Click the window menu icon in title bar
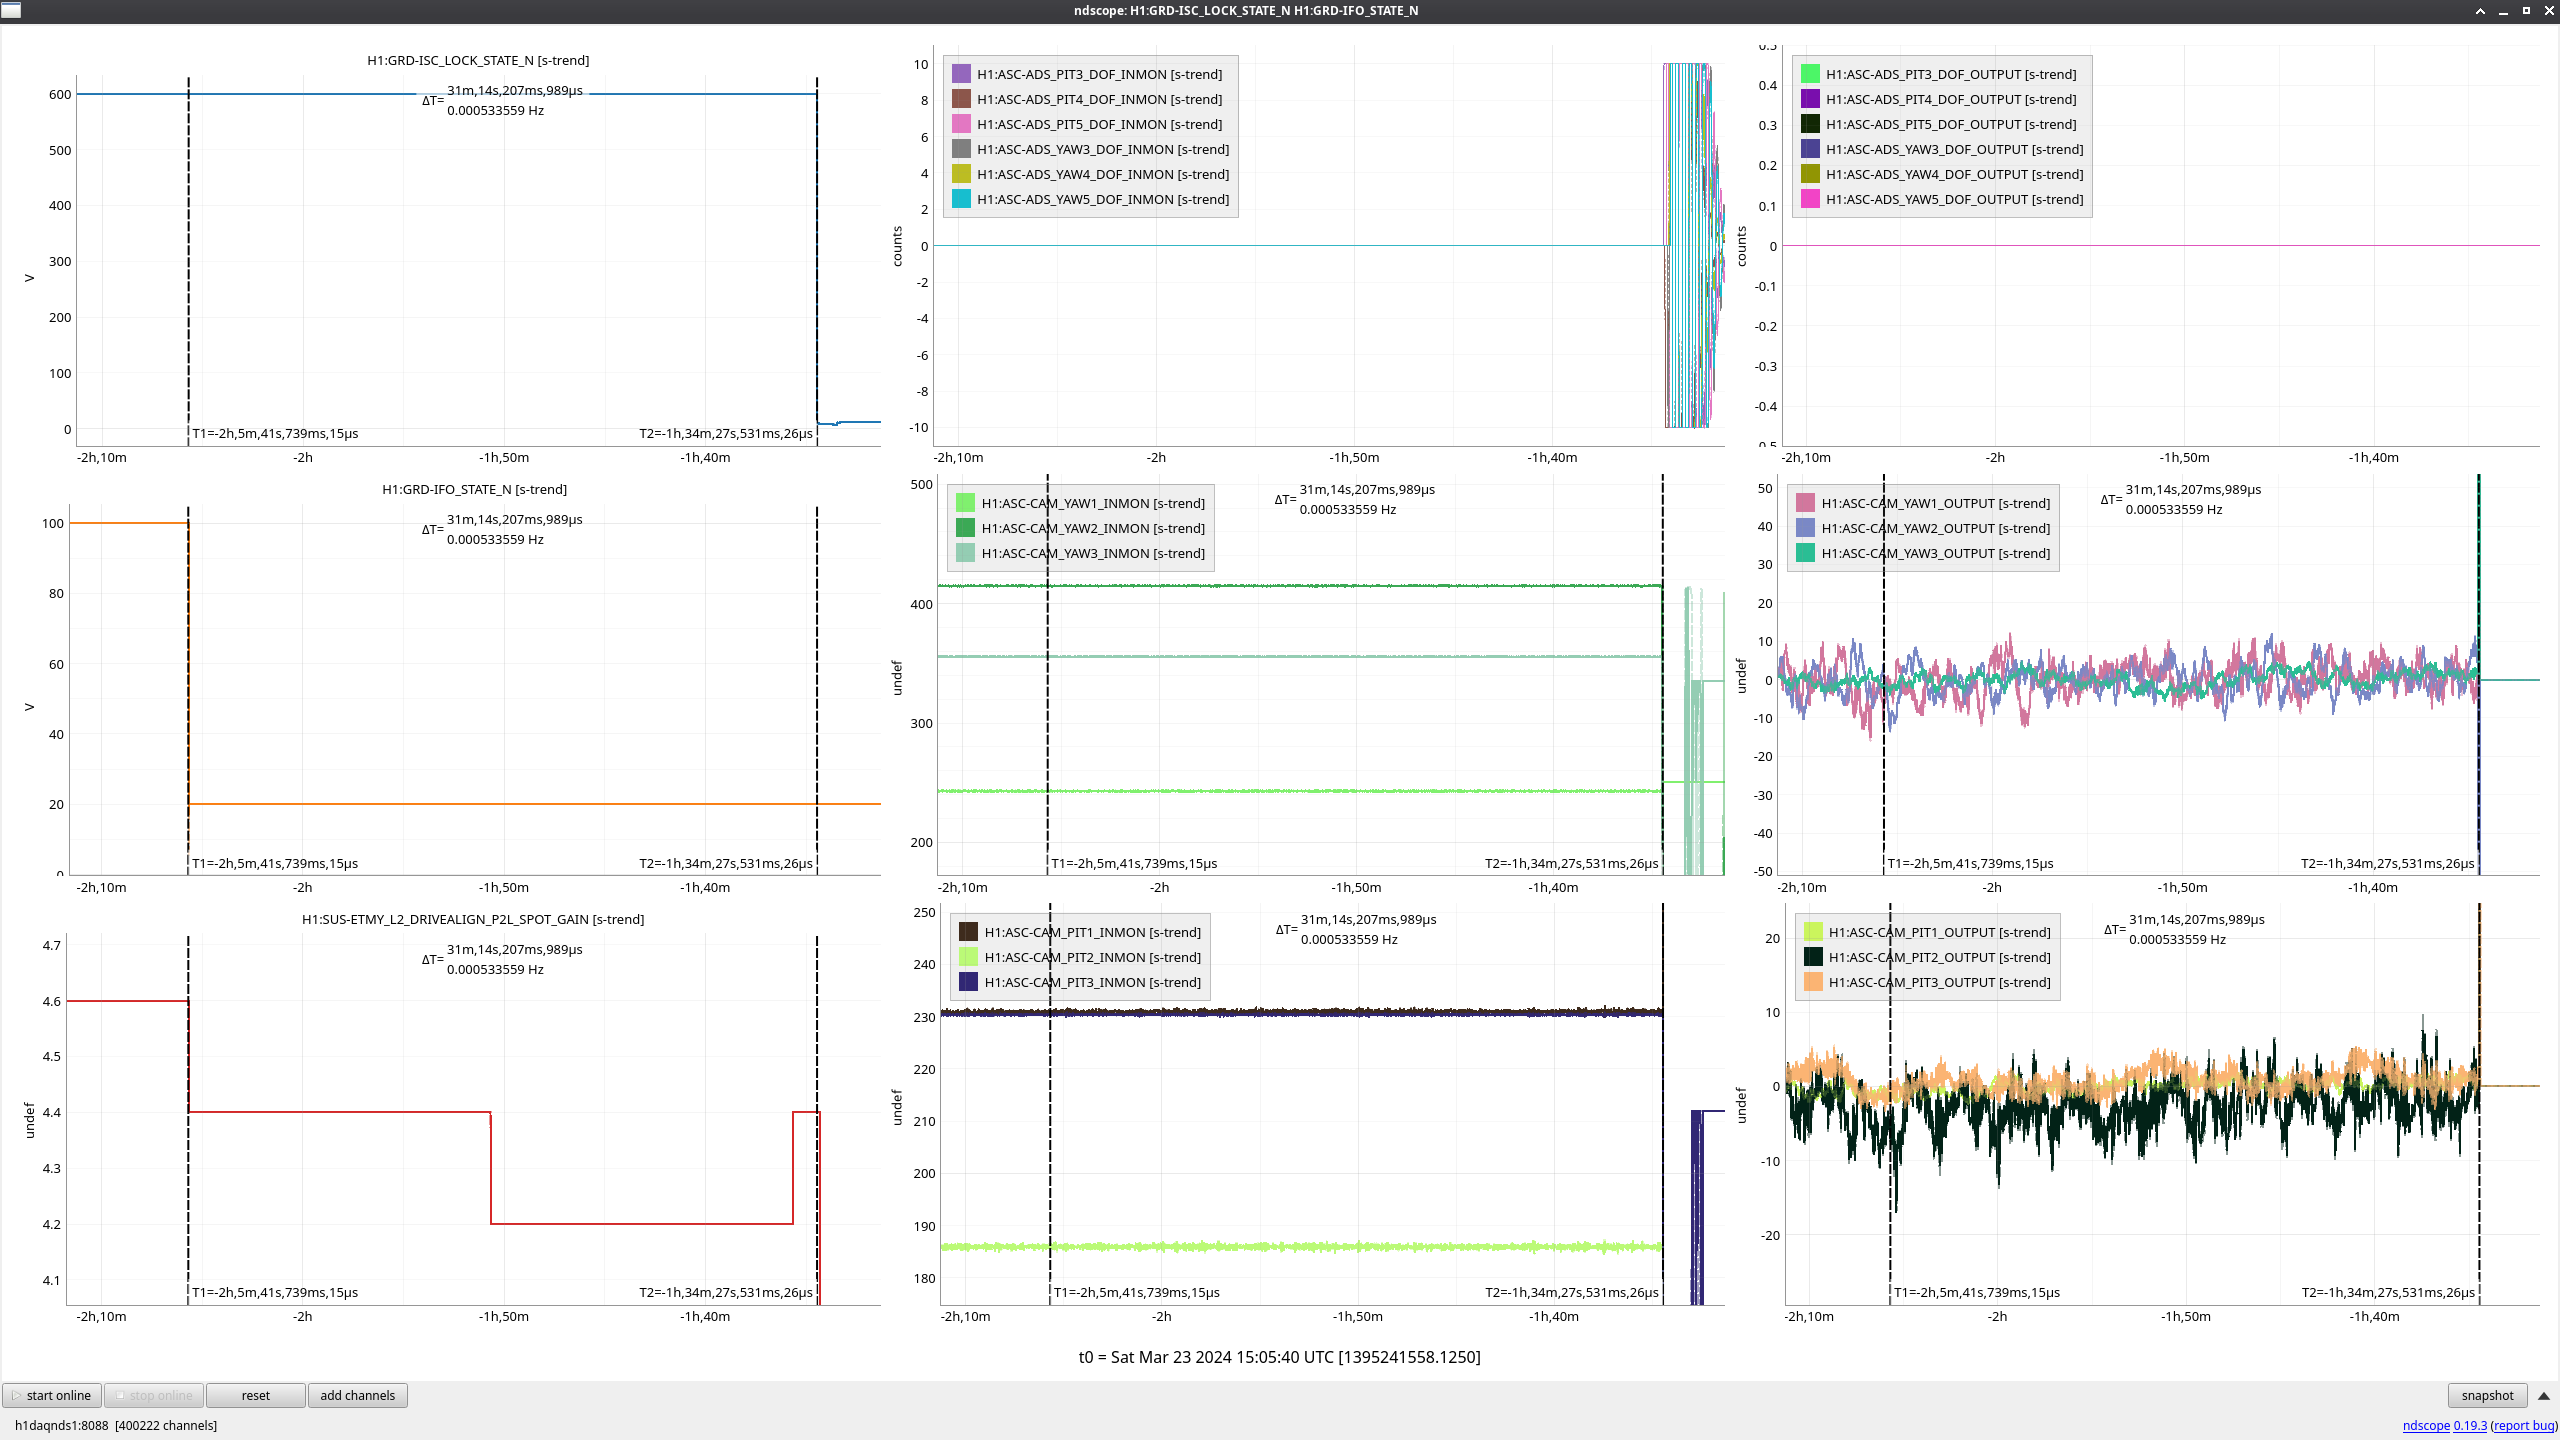The height and width of the screenshot is (1440, 2560). click(x=11, y=10)
